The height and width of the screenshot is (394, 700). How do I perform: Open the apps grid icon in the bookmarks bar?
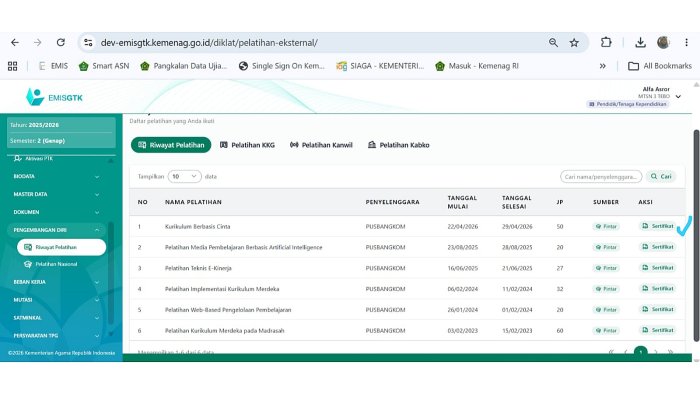point(12,66)
